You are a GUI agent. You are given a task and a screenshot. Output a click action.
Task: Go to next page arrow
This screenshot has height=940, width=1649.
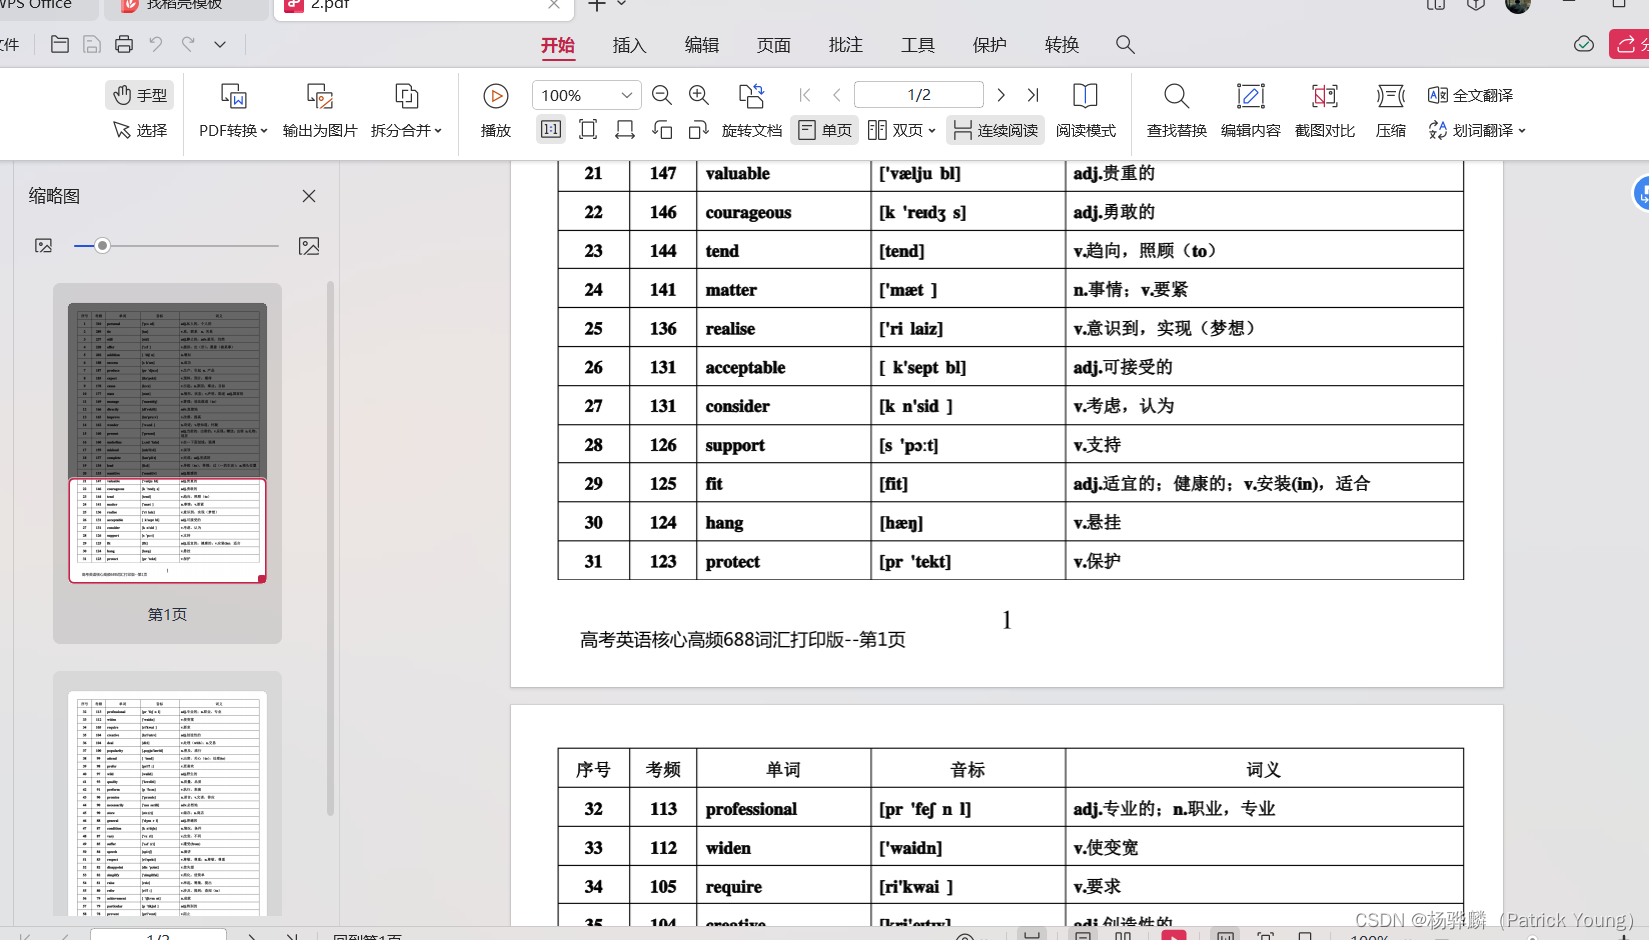tap(1001, 95)
